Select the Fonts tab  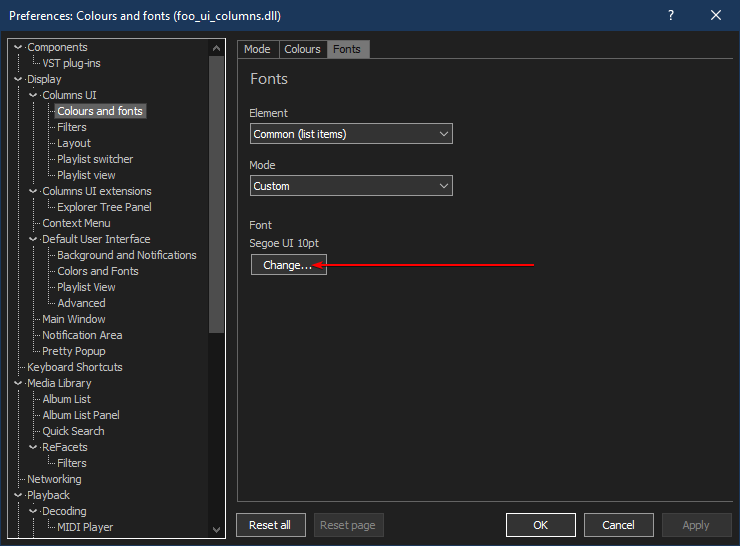[x=347, y=49]
